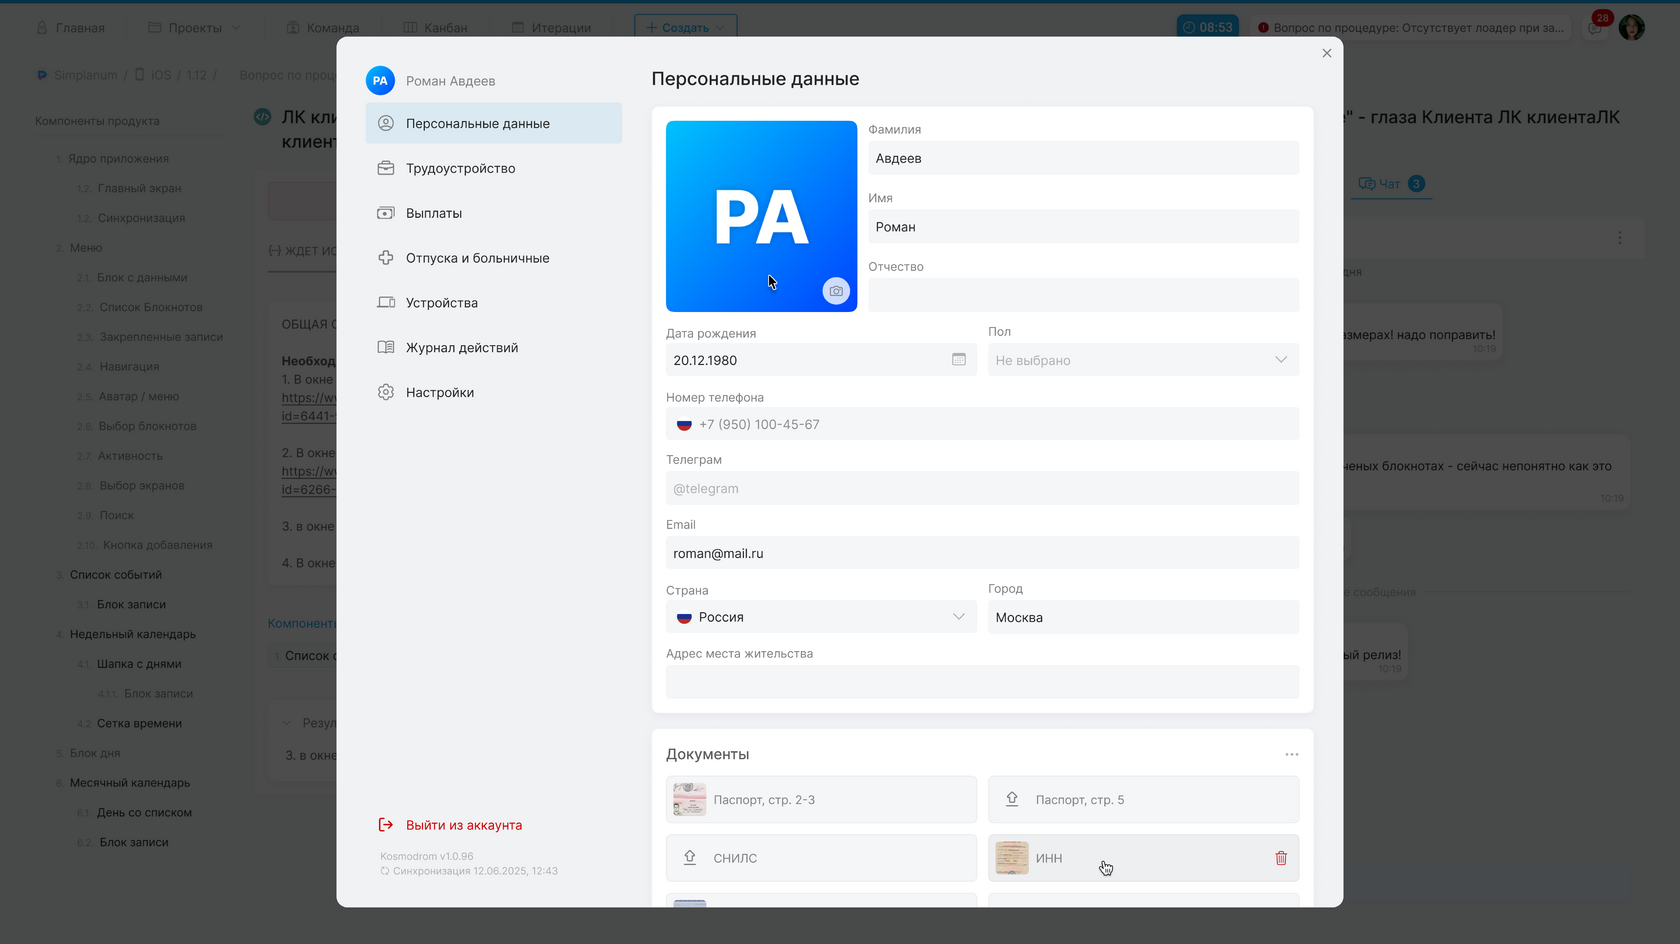Open the Проекты dropdown in top bar
This screenshot has height=944, width=1680.
(x=195, y=27)
